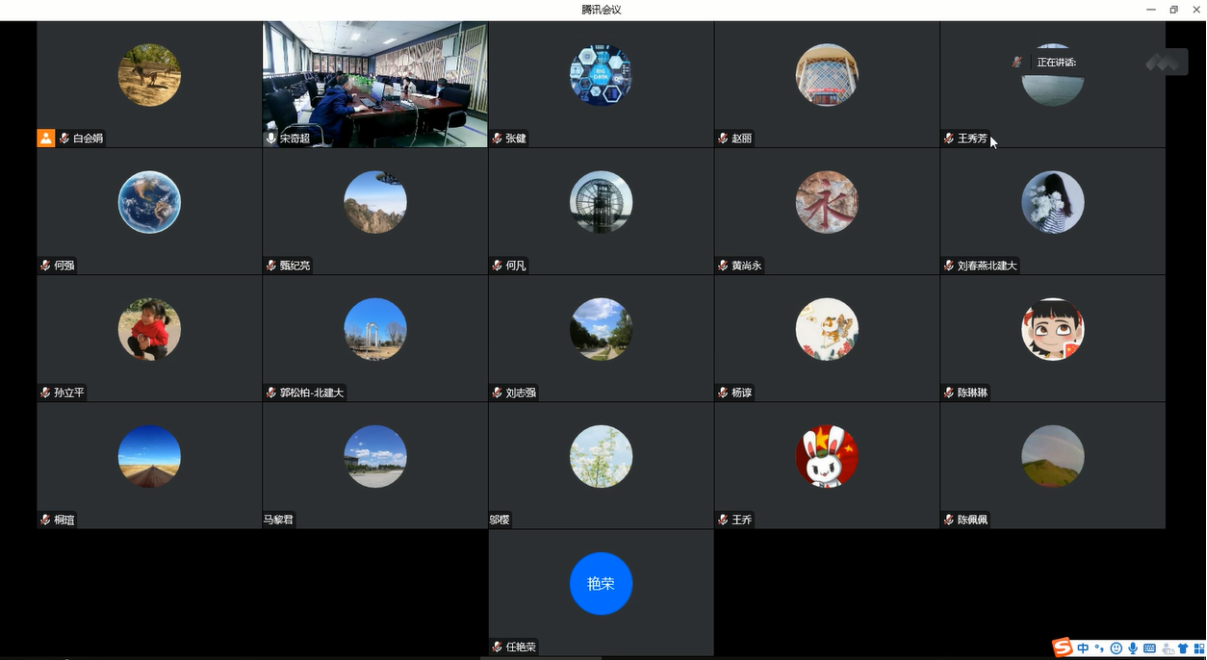The height and width of the screenshot is (660, 1207).
Task: Click the muted mic icon beside 张健
Action: click(x=497, y=138)
